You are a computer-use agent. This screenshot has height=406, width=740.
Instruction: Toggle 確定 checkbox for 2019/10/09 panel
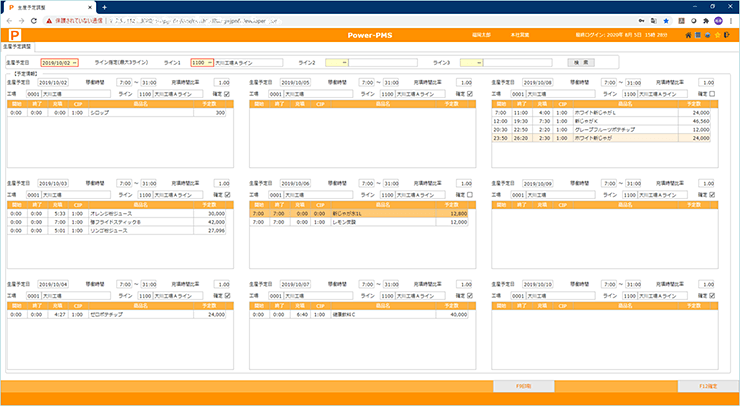pyautogui.click(x=712, y=195)
